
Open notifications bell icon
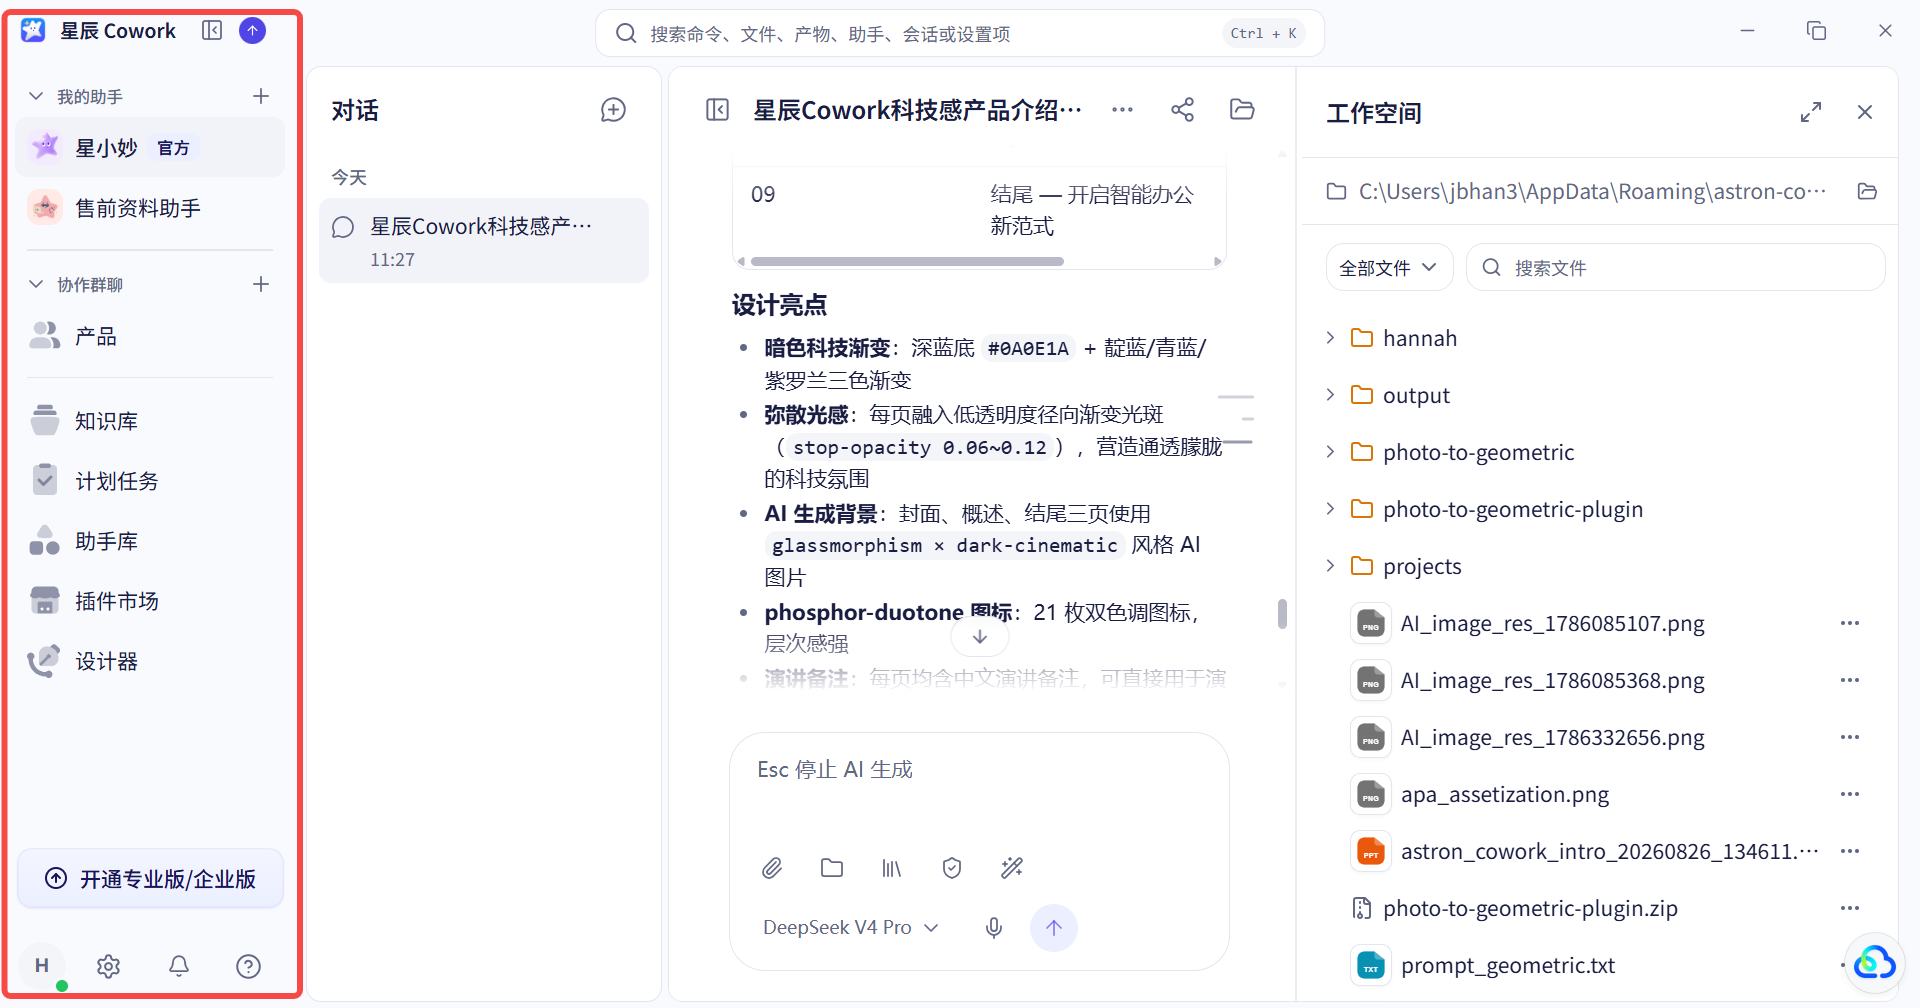[179, 966]
